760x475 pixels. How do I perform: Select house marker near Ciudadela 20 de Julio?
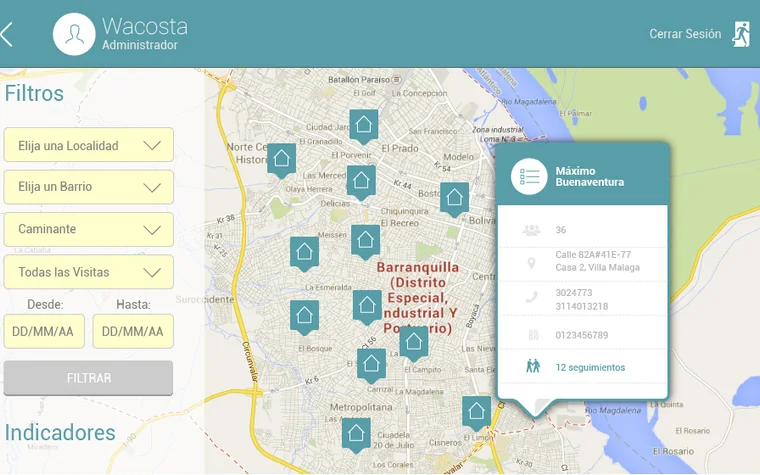coord(356,435)
